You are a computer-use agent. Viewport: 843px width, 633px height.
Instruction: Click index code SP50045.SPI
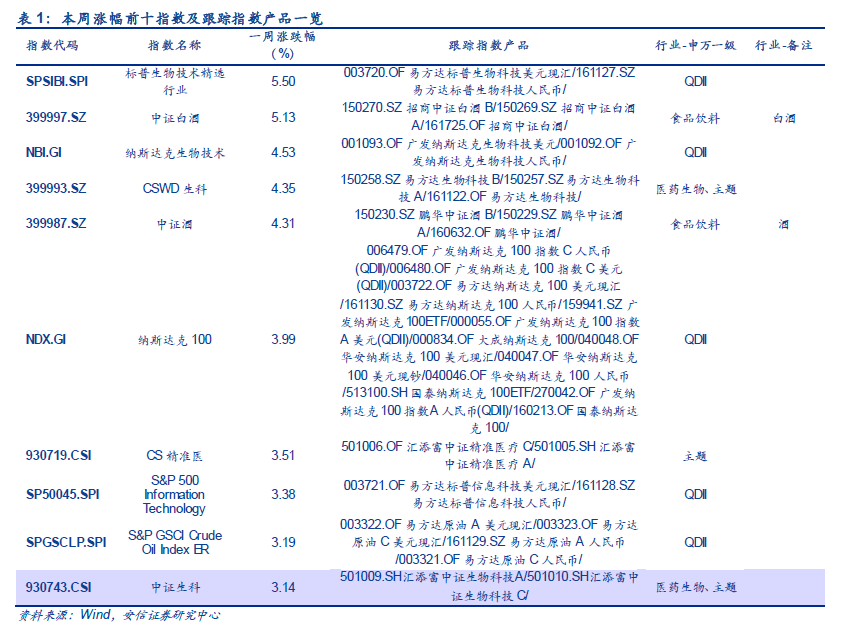tap(62, 494)
